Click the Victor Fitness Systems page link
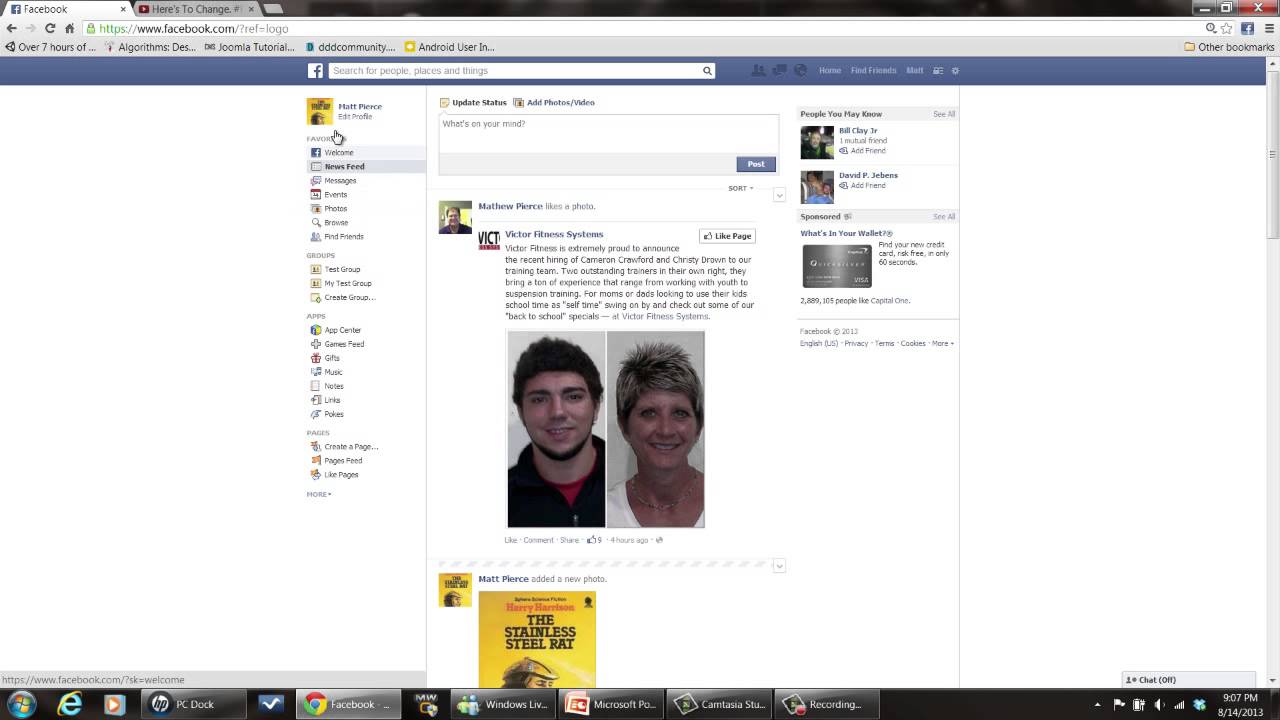This screenshot has height=720, width=1280. tap(554, 234)
